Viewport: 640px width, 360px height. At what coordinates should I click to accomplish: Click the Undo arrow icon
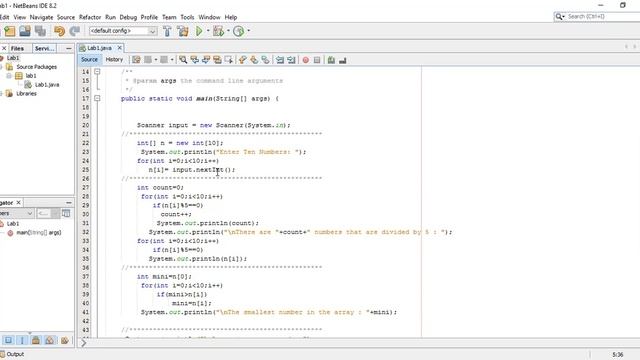(60, 31)
